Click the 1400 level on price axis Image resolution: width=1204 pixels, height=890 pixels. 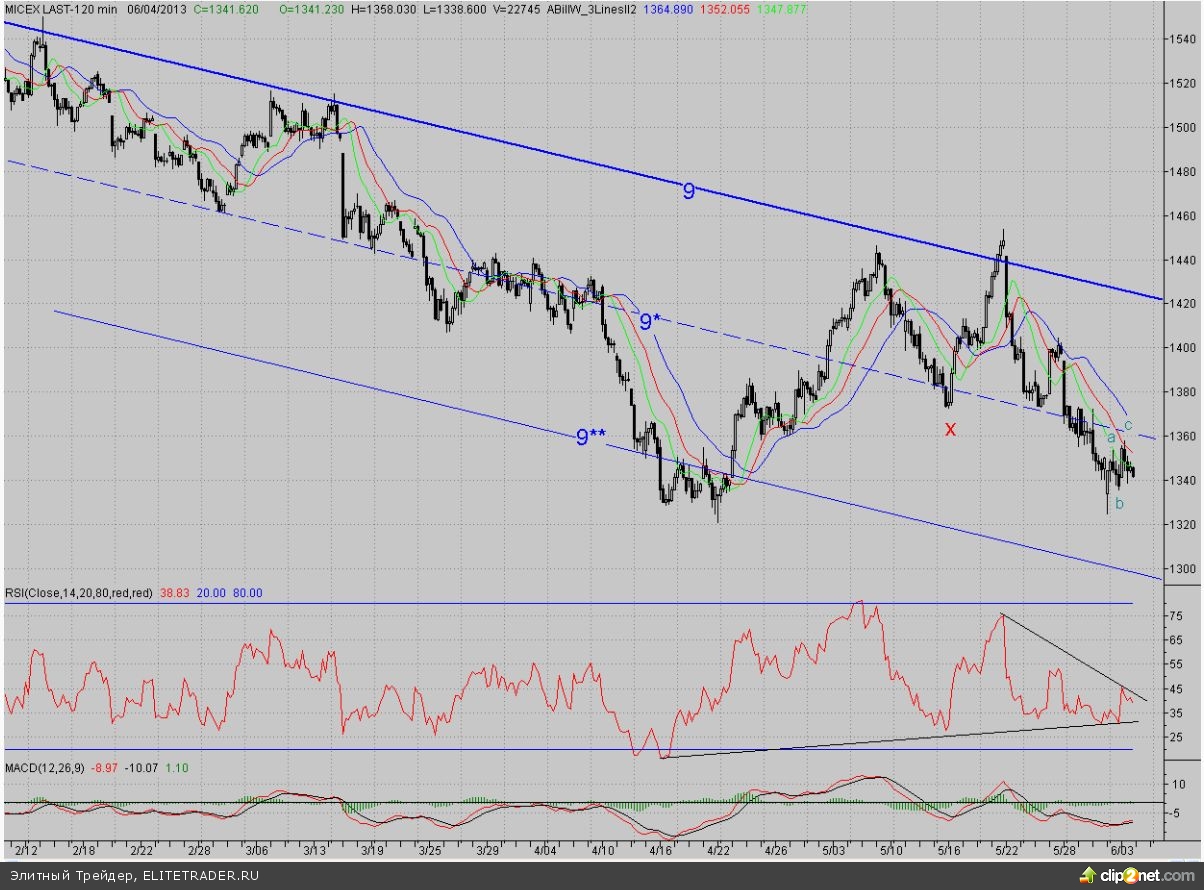point(1183,348)
